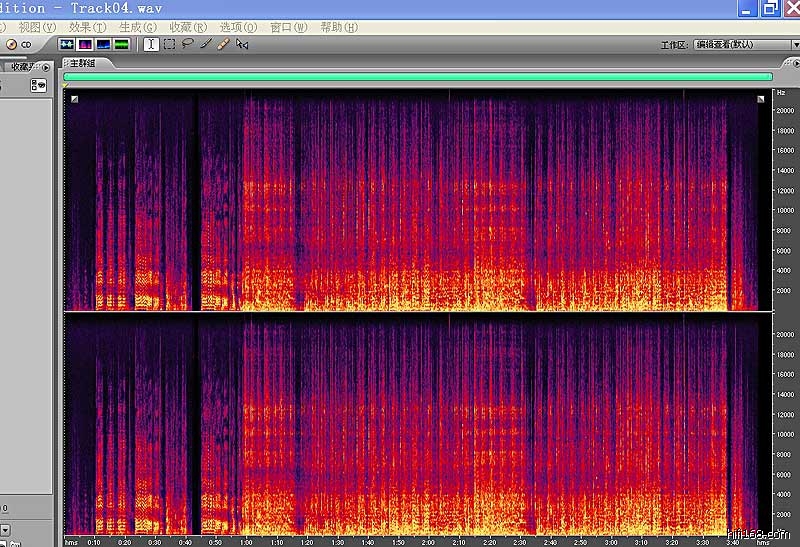Select the 主群組 panel tab

[x=82, y=63]
